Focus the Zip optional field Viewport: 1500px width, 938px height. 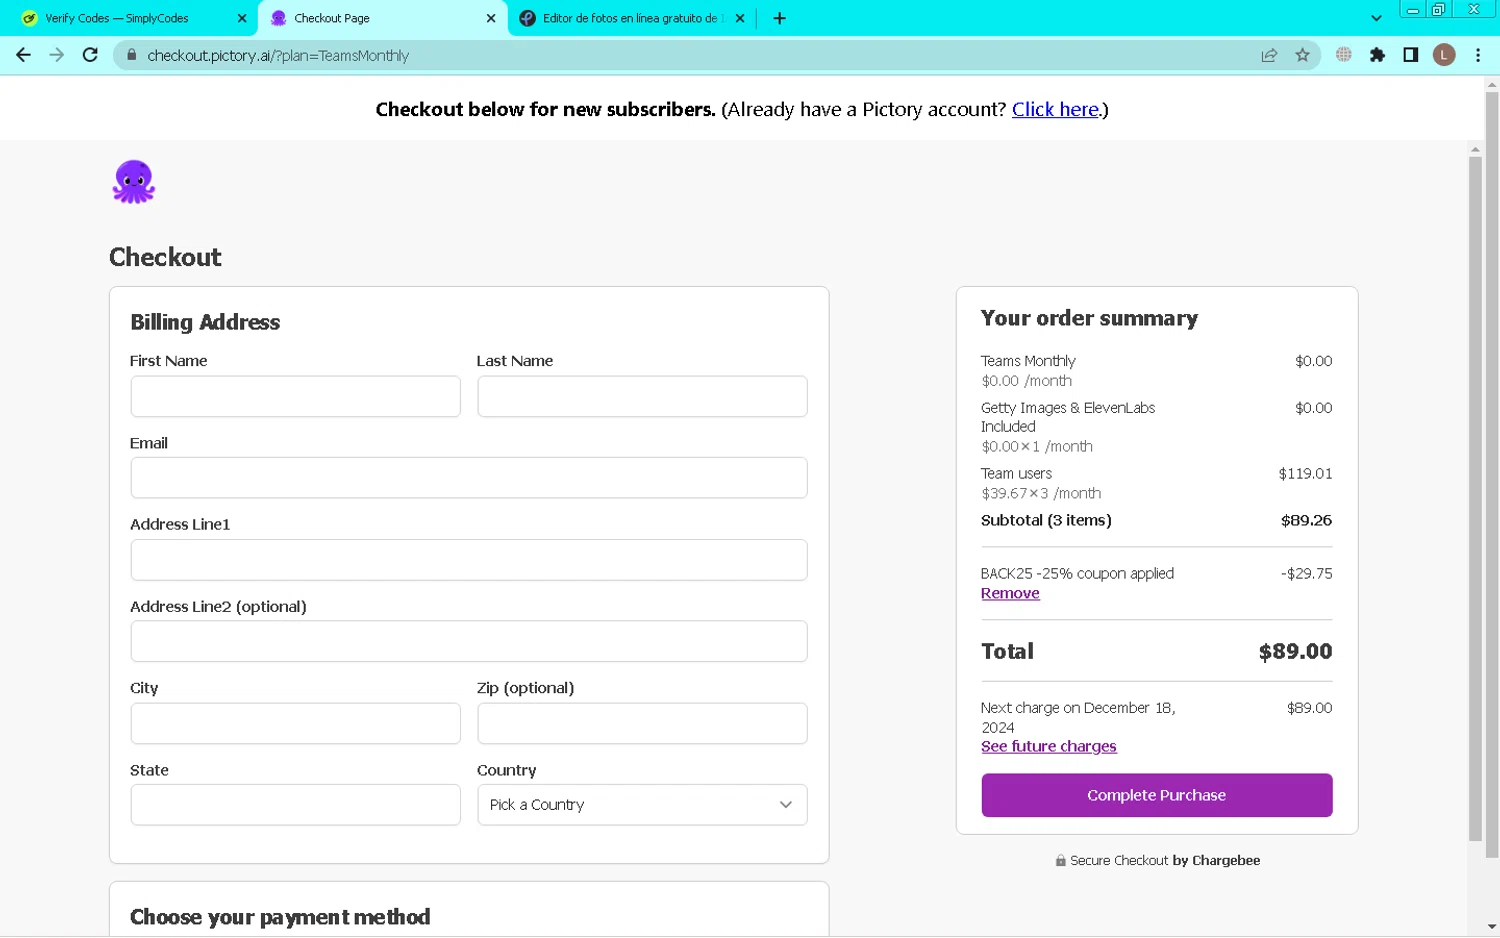click(x=642, y=723)
